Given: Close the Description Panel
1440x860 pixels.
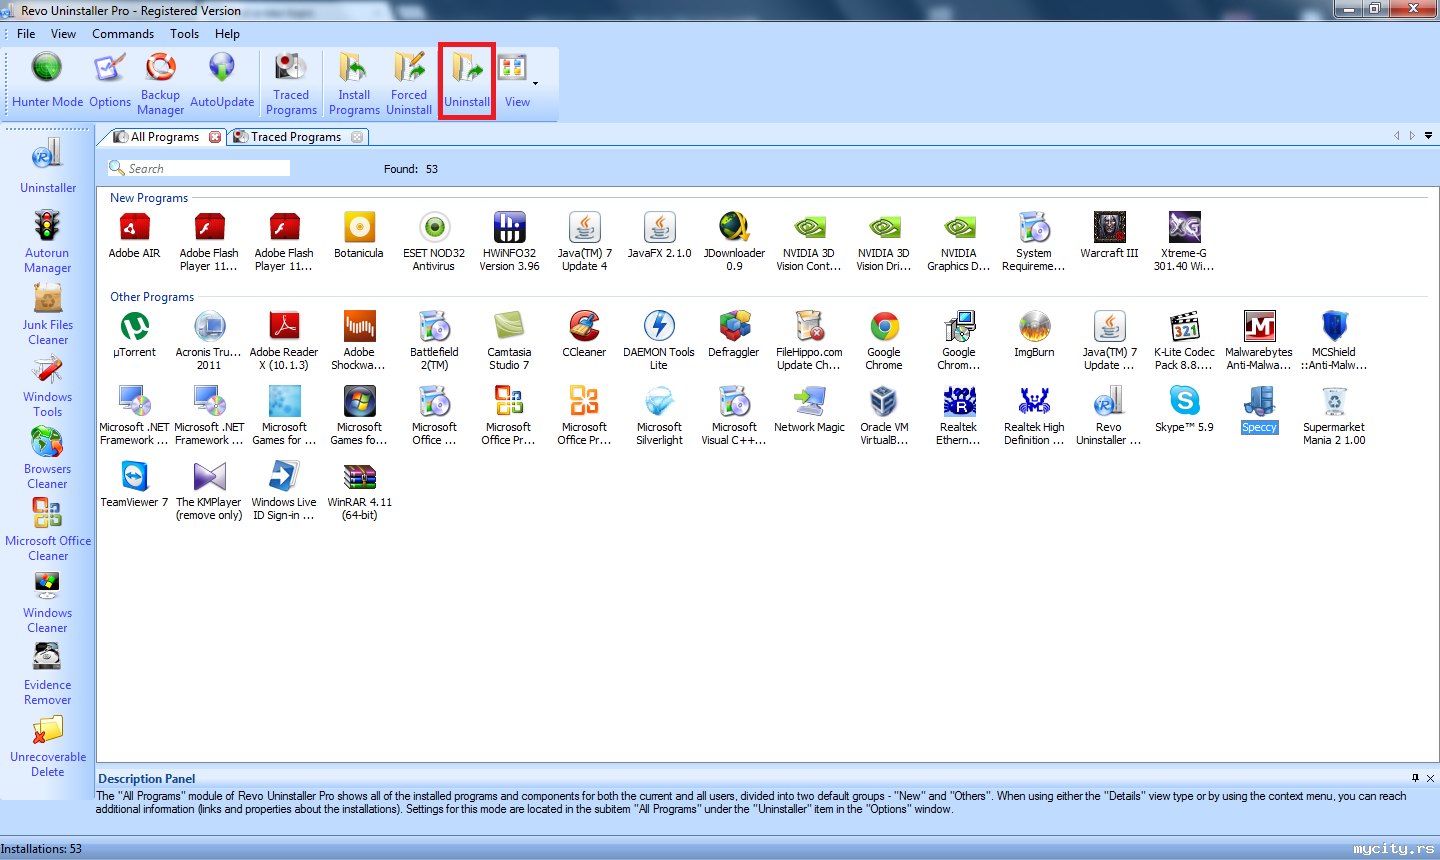Looking at the screenshot, I should tap(1430, 778).
